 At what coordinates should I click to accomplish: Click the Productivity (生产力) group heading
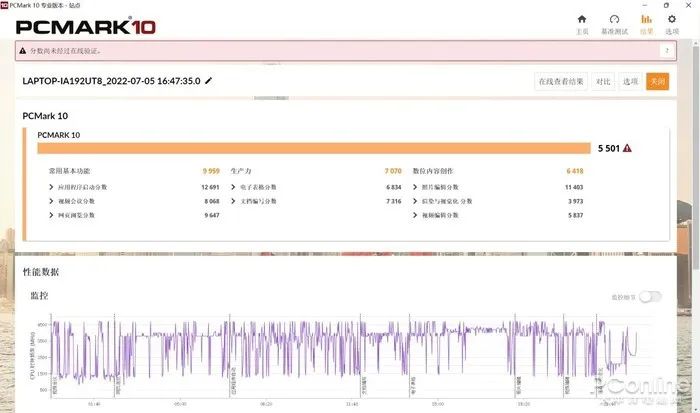(x=241, y=171)
